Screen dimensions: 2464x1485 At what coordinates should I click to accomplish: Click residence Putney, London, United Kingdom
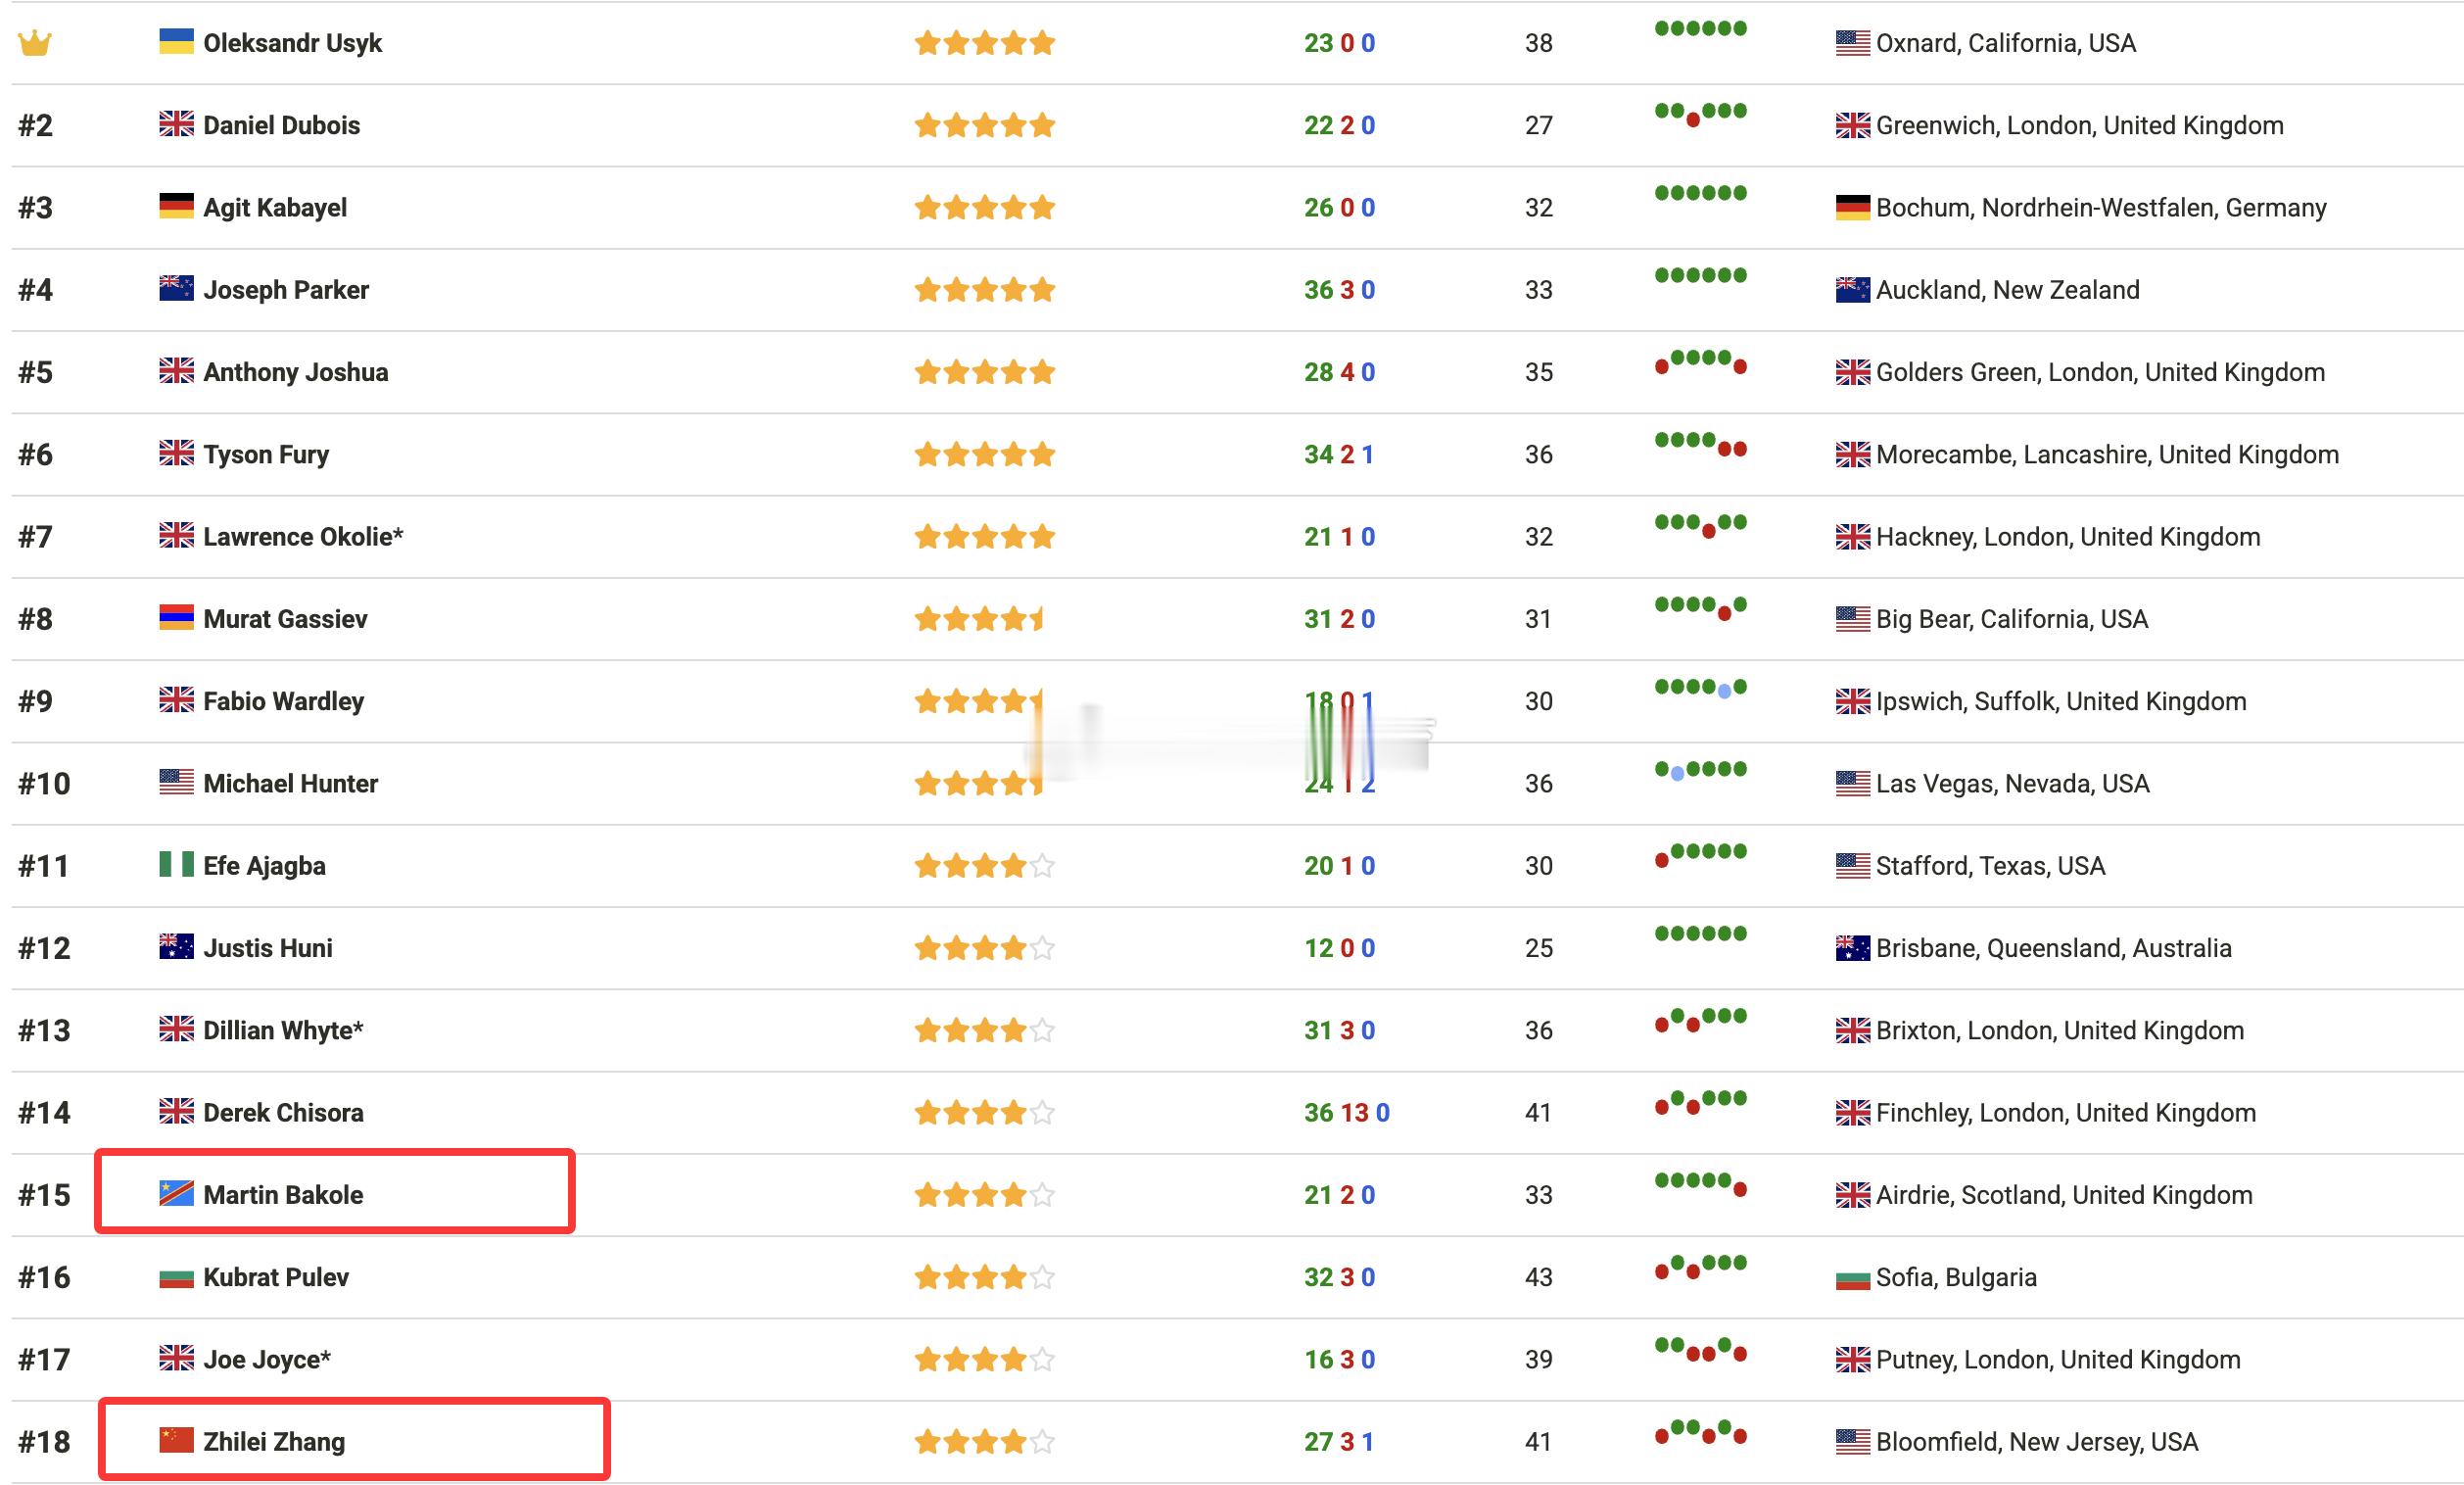[x=2058, y=1359]
